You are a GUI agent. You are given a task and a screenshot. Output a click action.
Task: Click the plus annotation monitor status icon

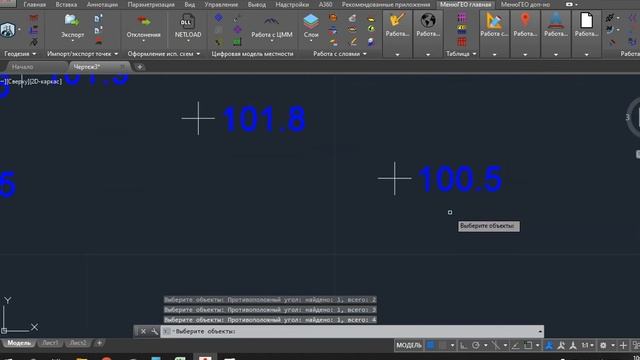623,345
